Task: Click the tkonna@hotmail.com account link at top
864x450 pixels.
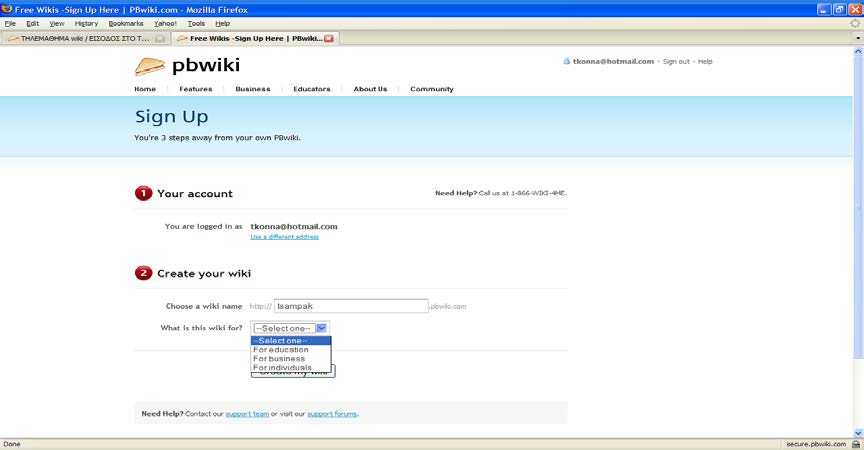Action: (x=613, y=62)
